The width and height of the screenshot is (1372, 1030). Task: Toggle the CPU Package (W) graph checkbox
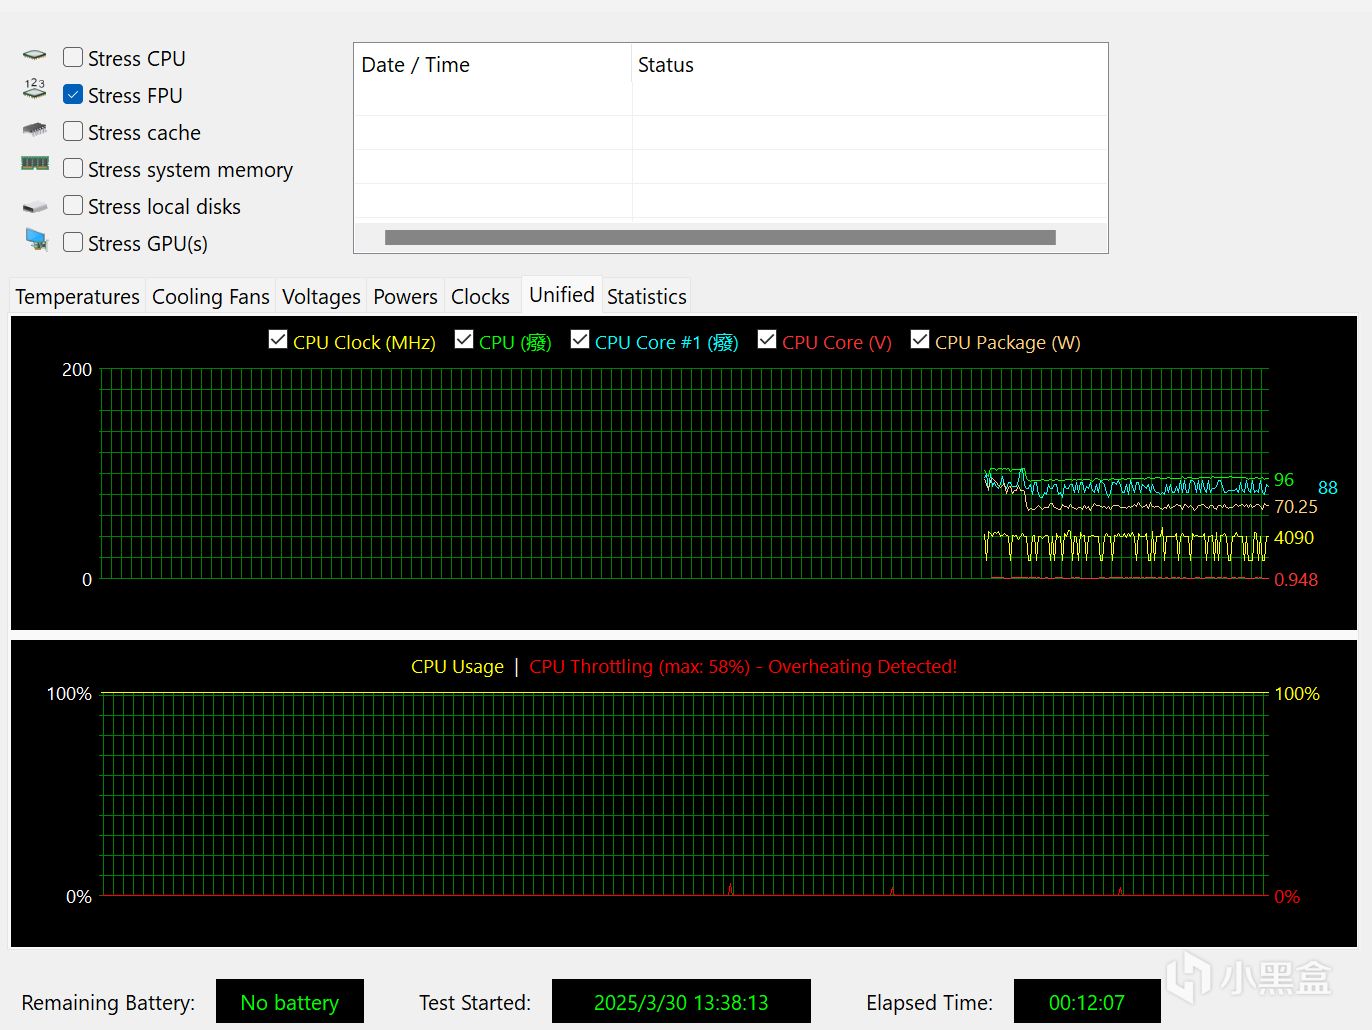pyautogui.click(x=920, y=340)
